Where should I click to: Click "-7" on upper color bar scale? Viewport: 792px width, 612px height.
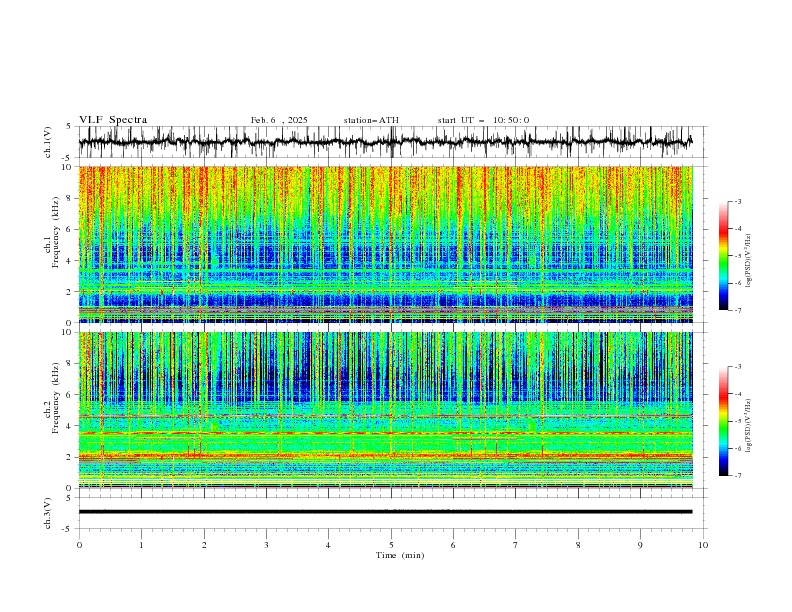click(x=738, y=310)
